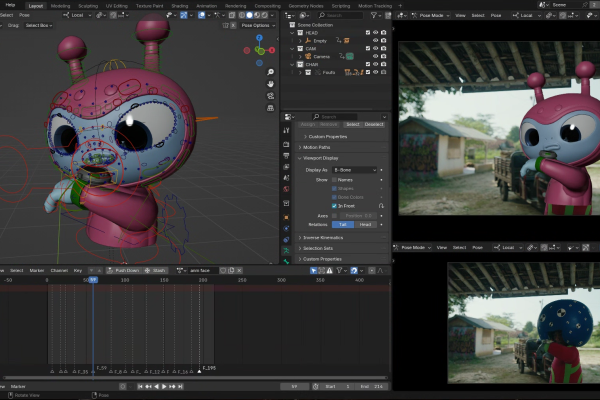600x400 pixels.
Task: Open Pose Options dropdown in viewport
Action: click(258, 25)
